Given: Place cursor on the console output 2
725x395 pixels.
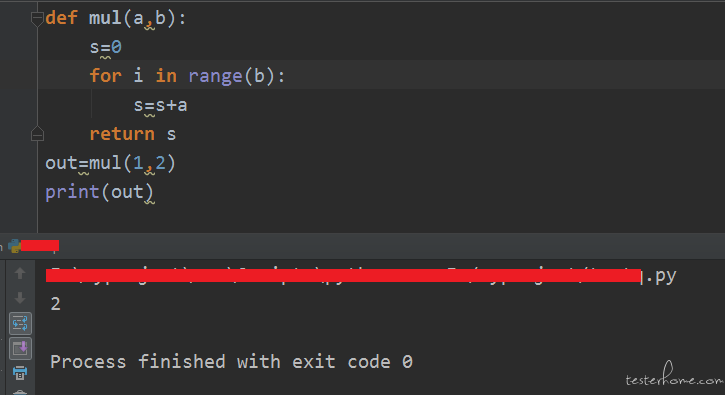Looking at the screenshot, I should [x=55, y=304].
